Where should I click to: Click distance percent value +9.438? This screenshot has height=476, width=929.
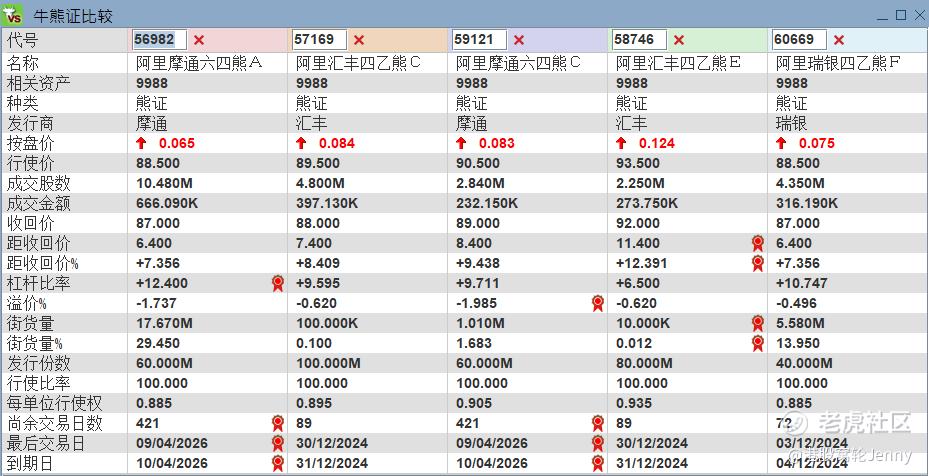pyautogui.click(x=478, y=263)
